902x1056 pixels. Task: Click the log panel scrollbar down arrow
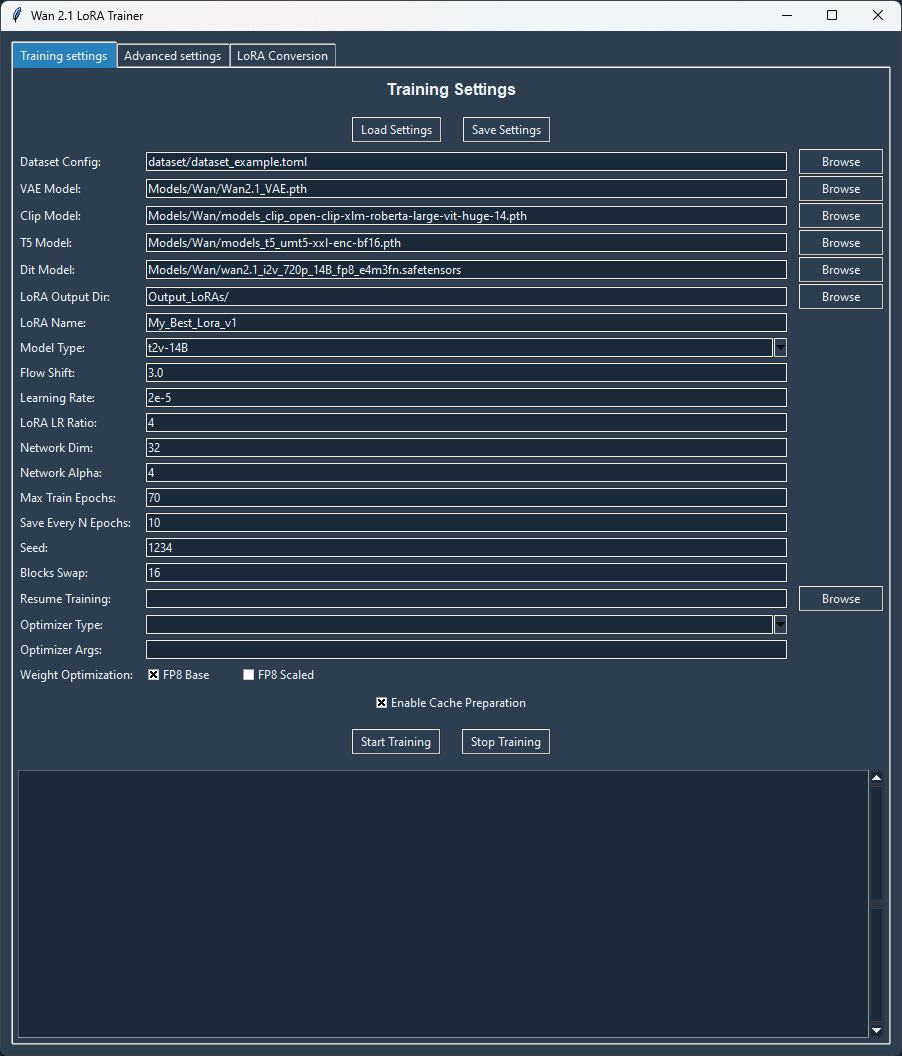point(877,1031)
